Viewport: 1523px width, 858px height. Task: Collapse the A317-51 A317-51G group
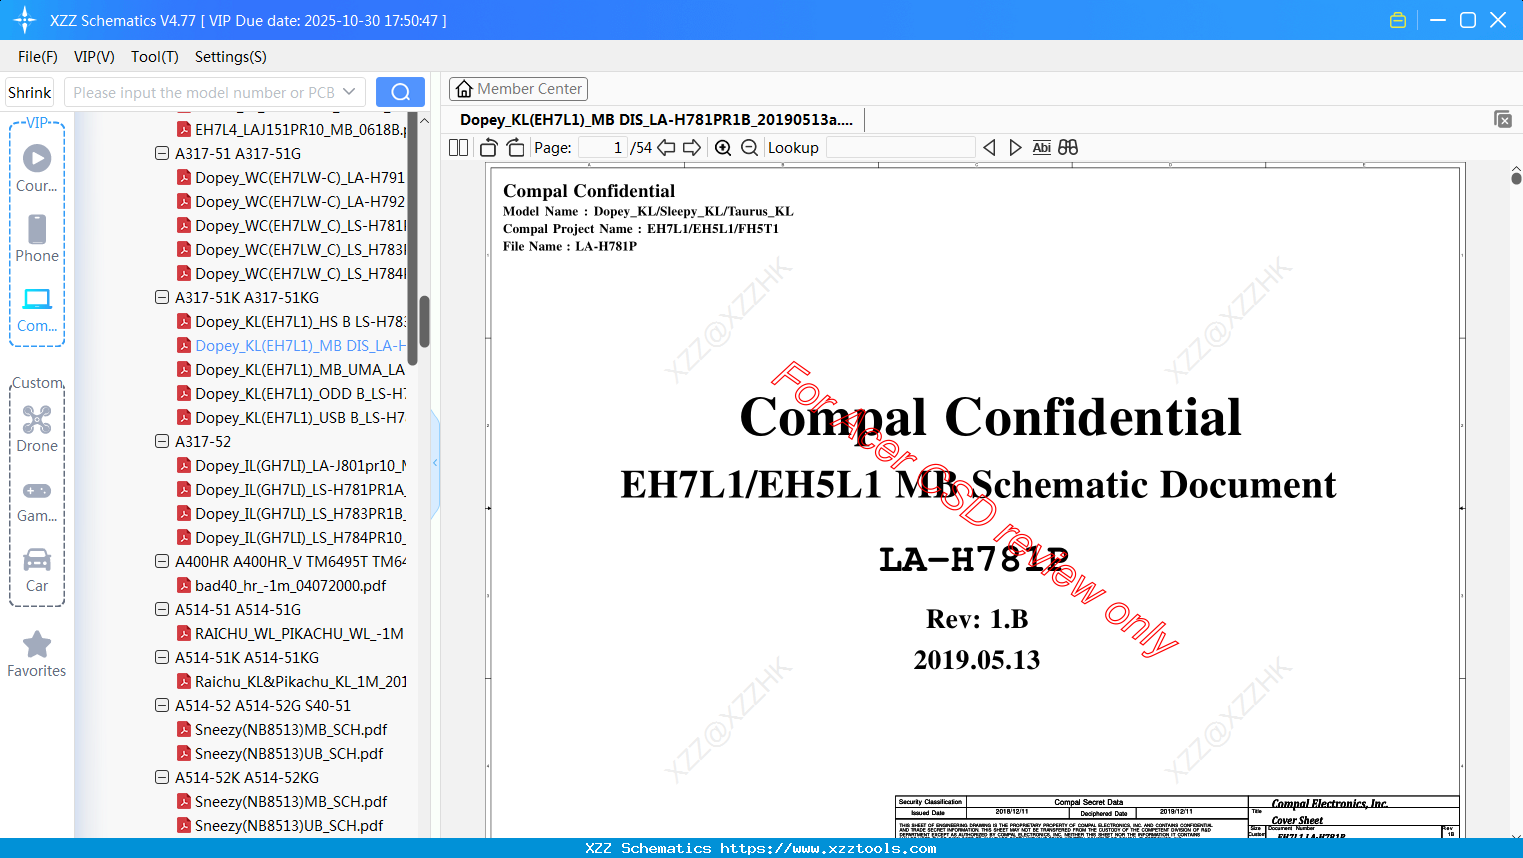(x=162, y=154)
